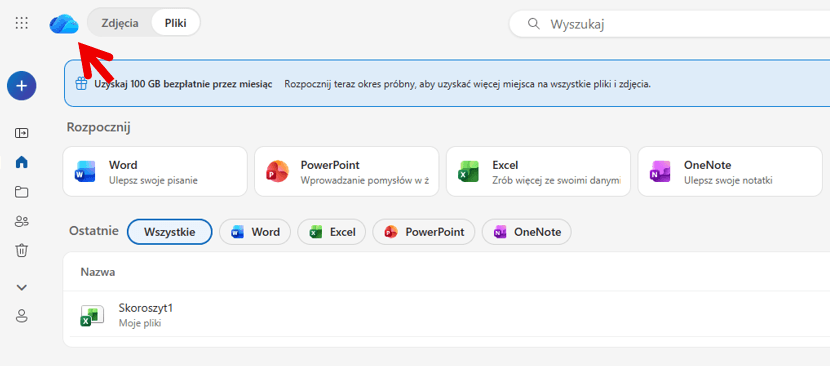Click Uzyskaj 100 GB bezpłatnie przez miesiąc
Viewport: 830px width, 366px height.
tap(183, 84)
